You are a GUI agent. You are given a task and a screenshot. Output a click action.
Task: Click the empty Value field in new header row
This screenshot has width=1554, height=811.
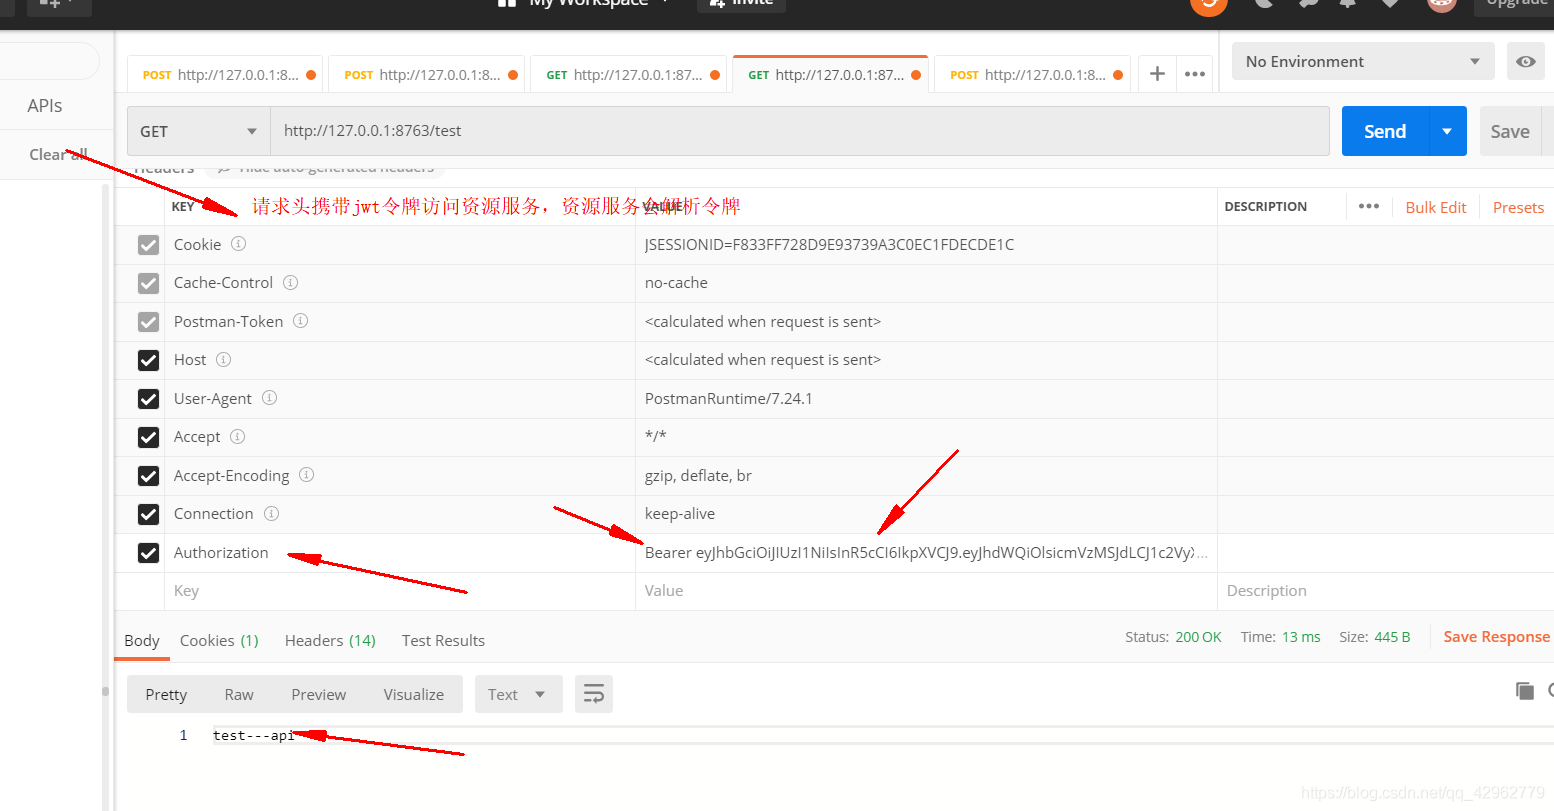coord(926,591)
